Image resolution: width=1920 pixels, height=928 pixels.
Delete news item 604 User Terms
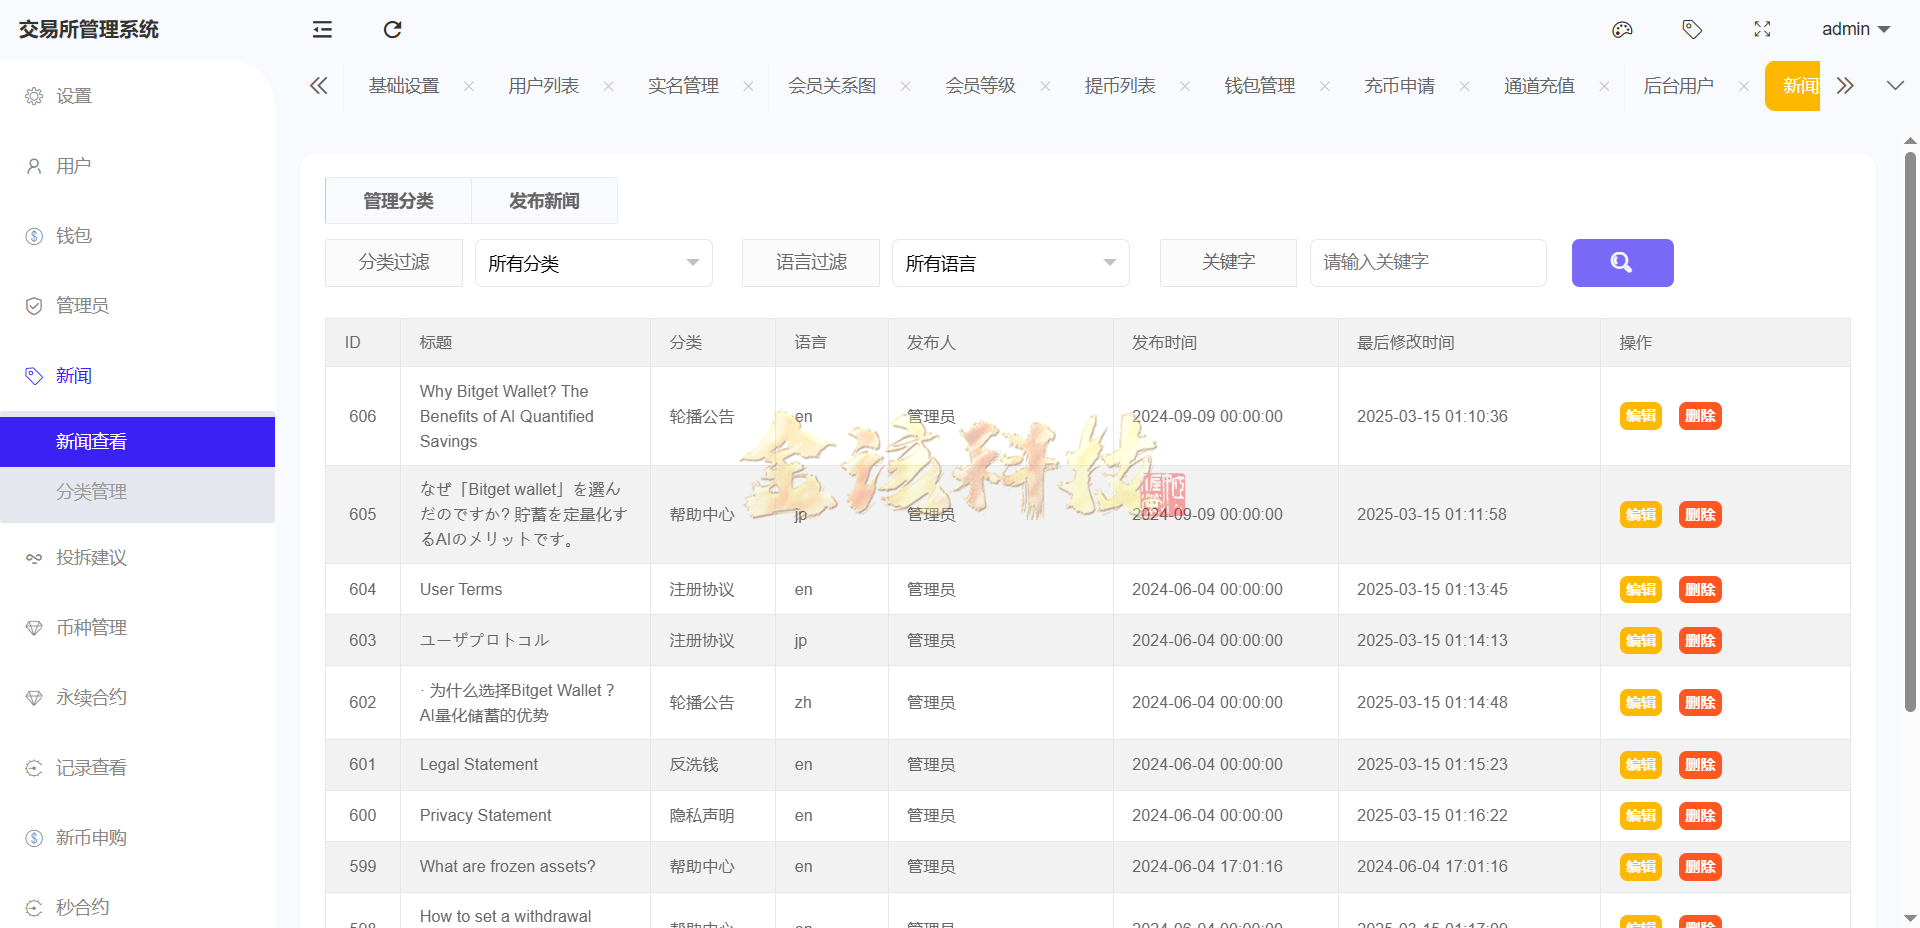[1699, 589]
